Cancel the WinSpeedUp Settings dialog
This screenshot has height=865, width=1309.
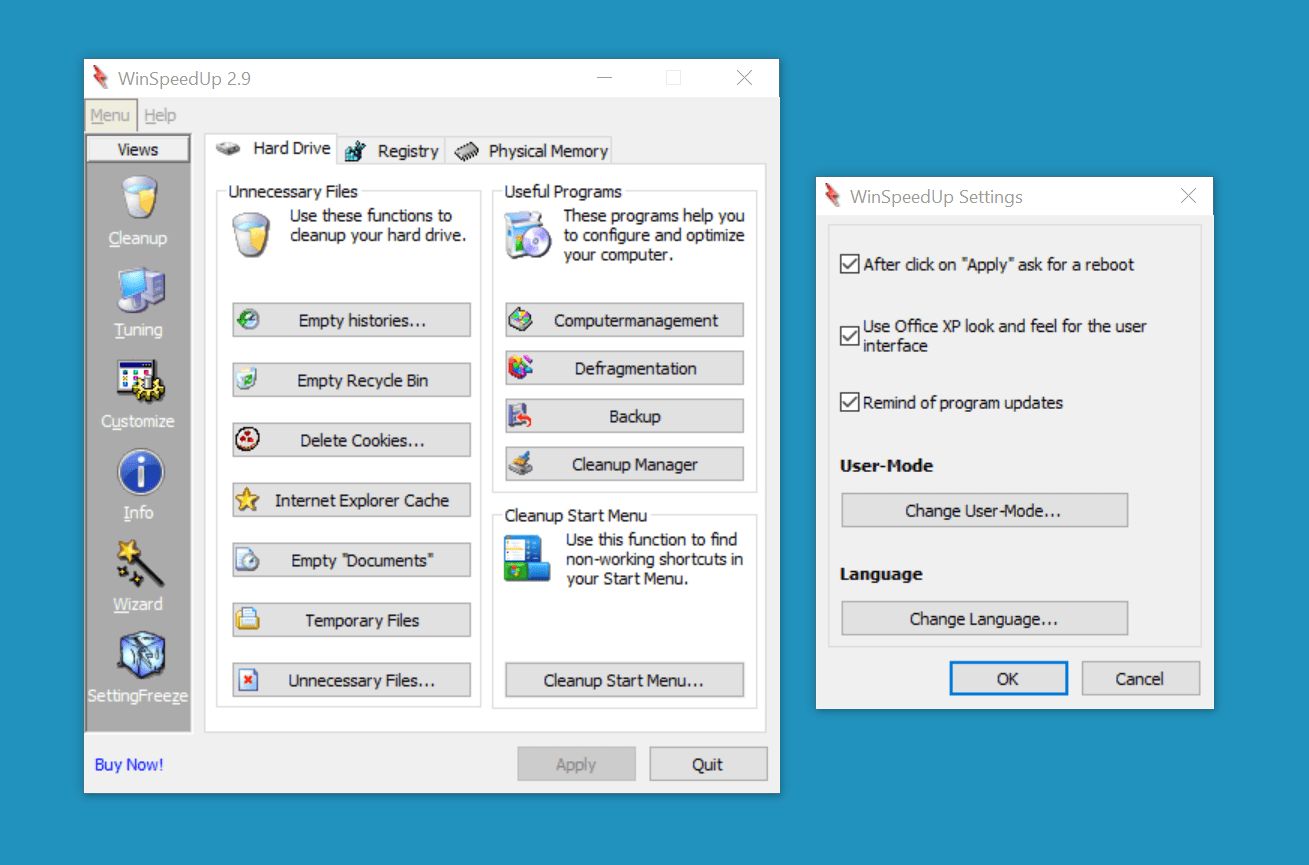click(1140, 678)
